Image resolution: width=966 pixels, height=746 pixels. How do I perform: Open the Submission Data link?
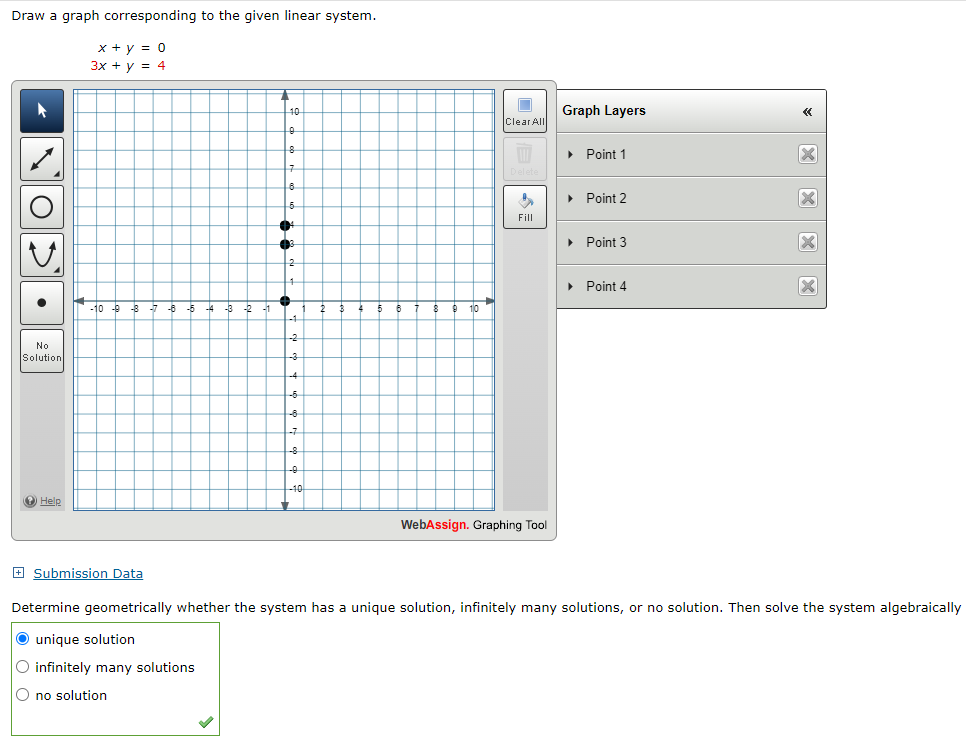pyautogui.click(x=87, y=573)
